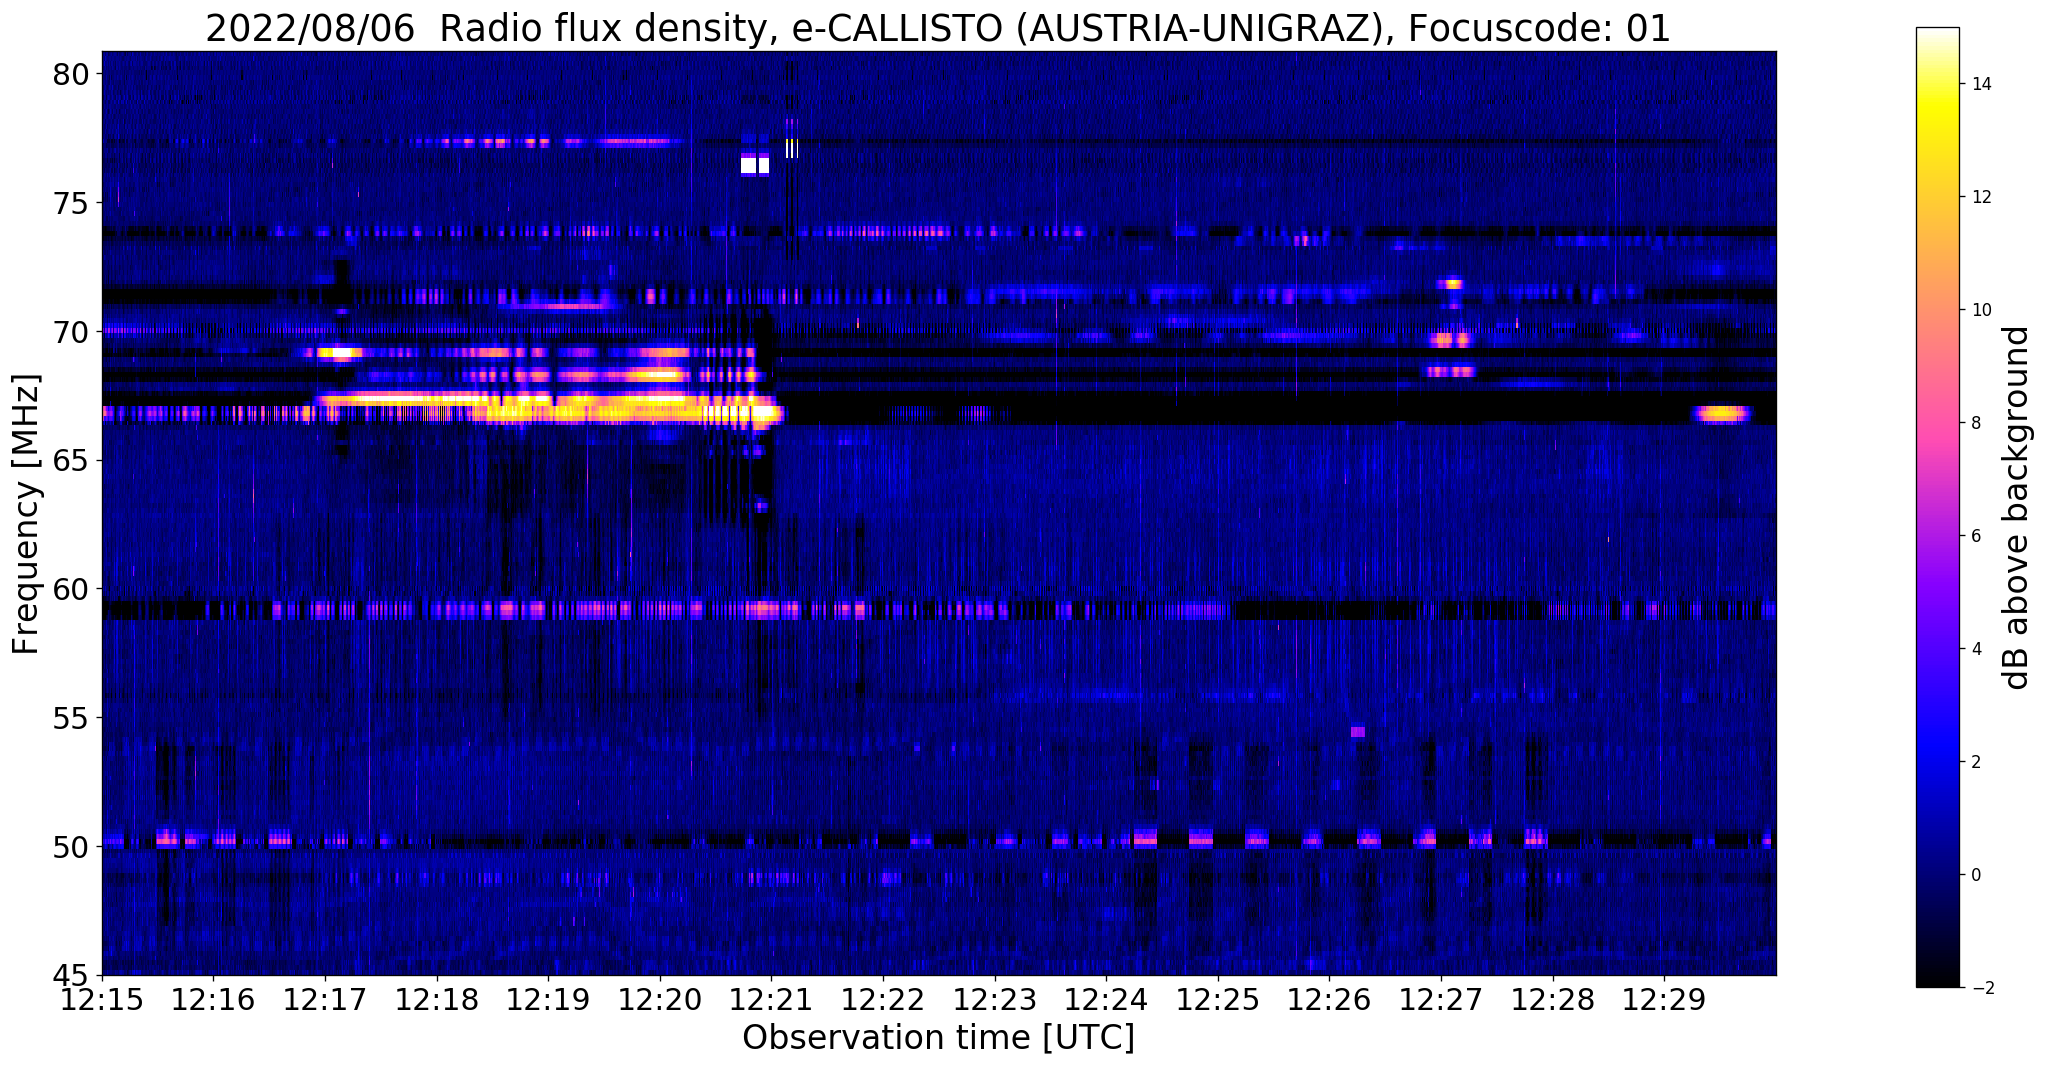2047x1067 pixels.
Task: Click the 12:27 time tick label
Action: 1441,1001
